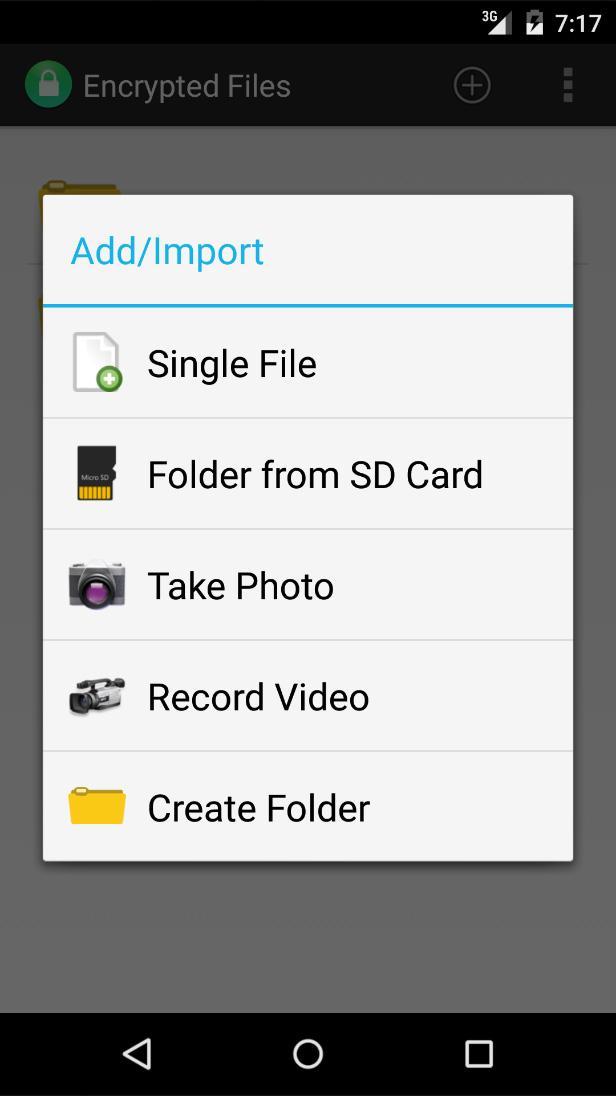Tap the Add/Import dialog title

(x=167, y=251)
